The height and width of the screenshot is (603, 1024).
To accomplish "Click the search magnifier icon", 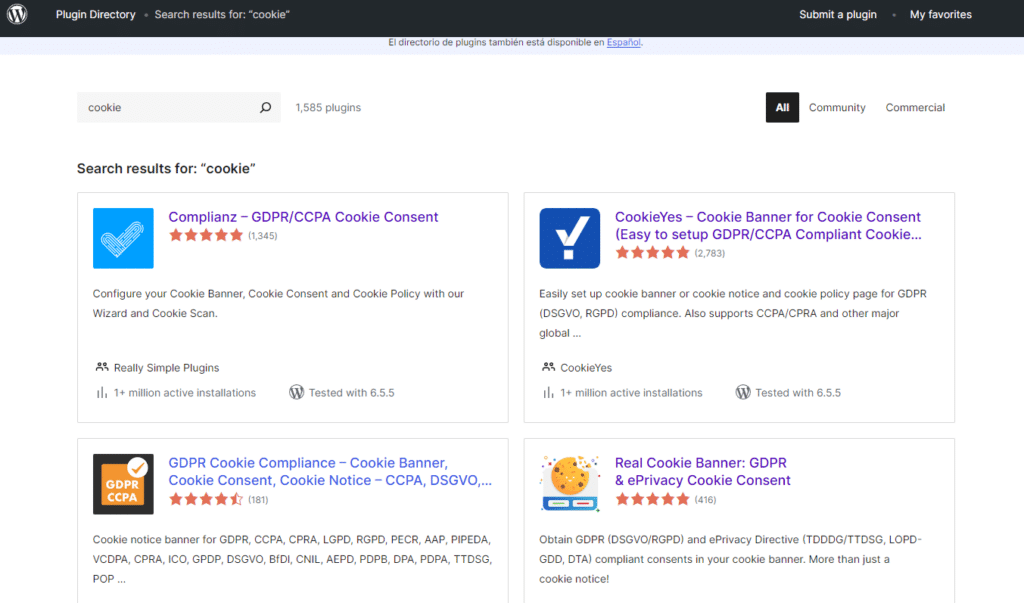I will pyautogui.click(x=265, y=107).
